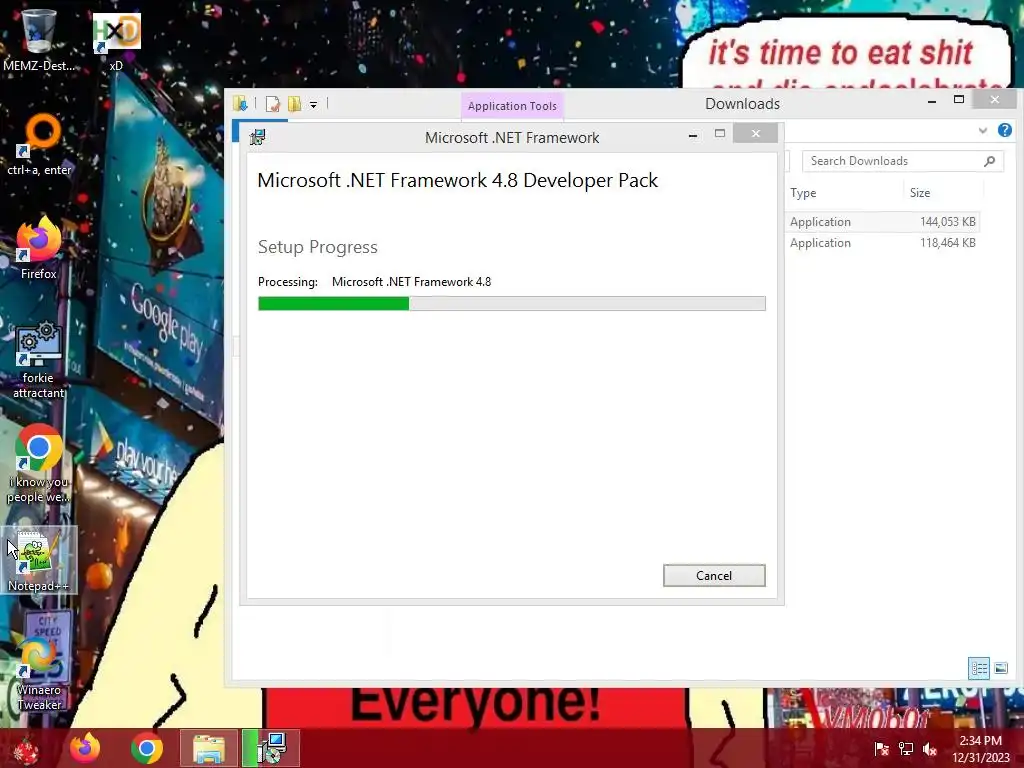The image size is (1024, 768).
Task: Select the 118,464 KB Application row
Action: [x=882, y=243]
